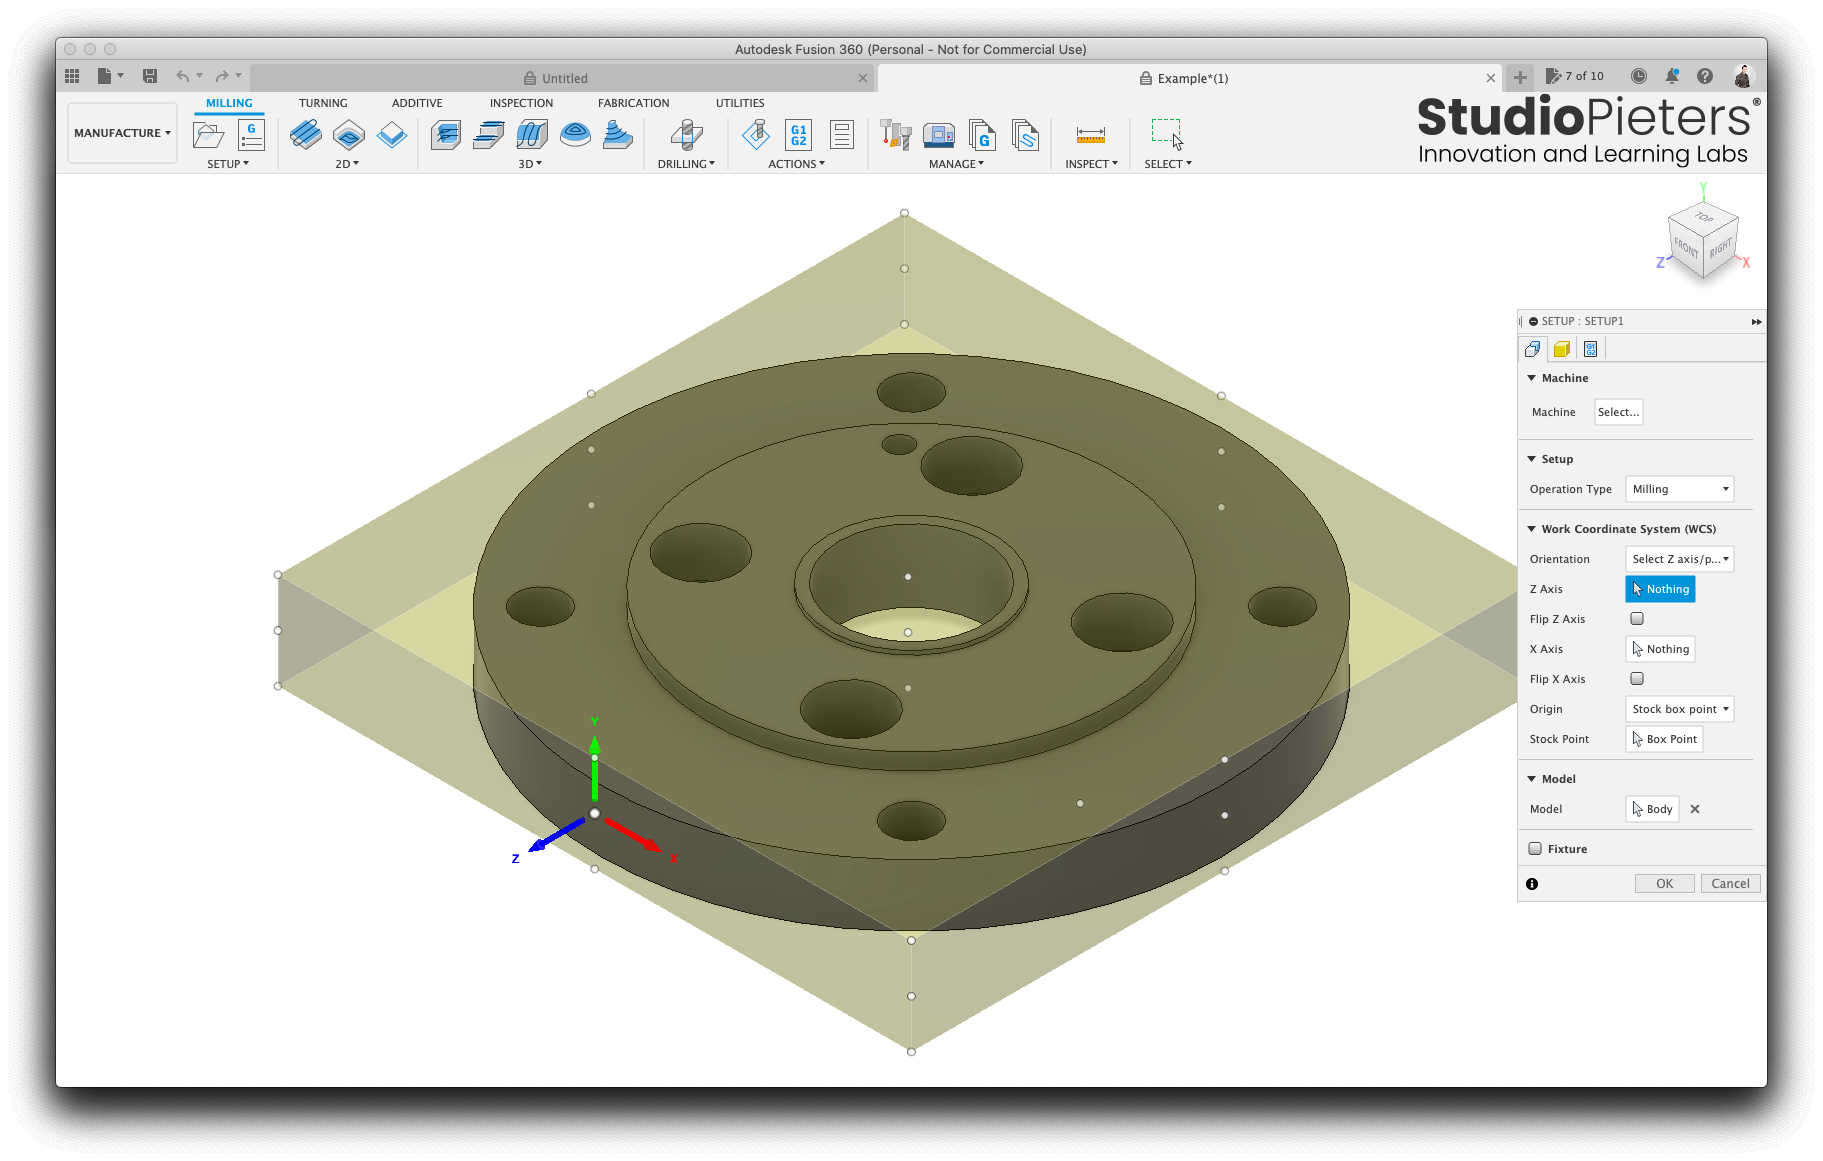Select the Contour 3D toolpath icon

click(575, 134)
